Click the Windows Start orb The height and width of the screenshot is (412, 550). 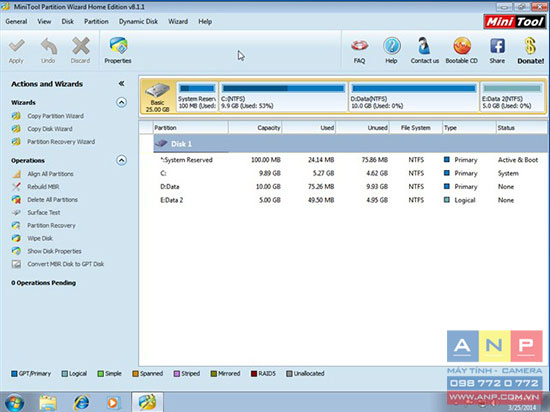(15, 402)
